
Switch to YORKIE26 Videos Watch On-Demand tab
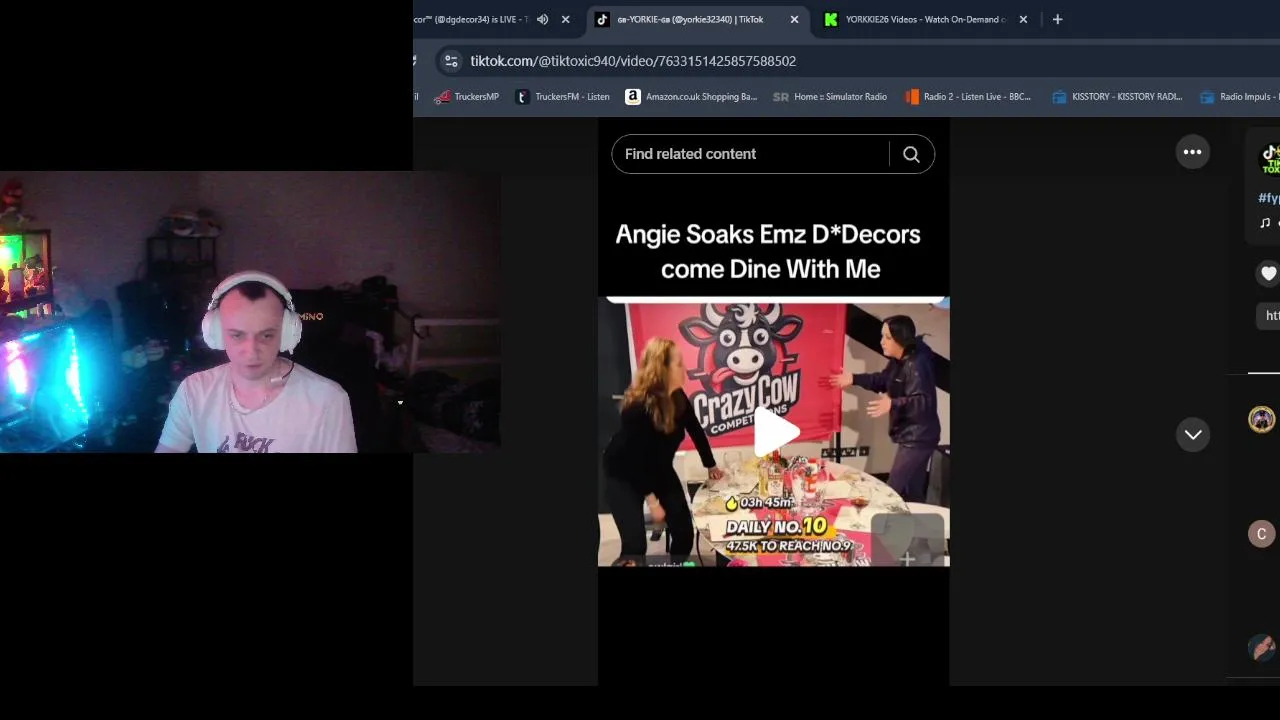tap(925, 19)
